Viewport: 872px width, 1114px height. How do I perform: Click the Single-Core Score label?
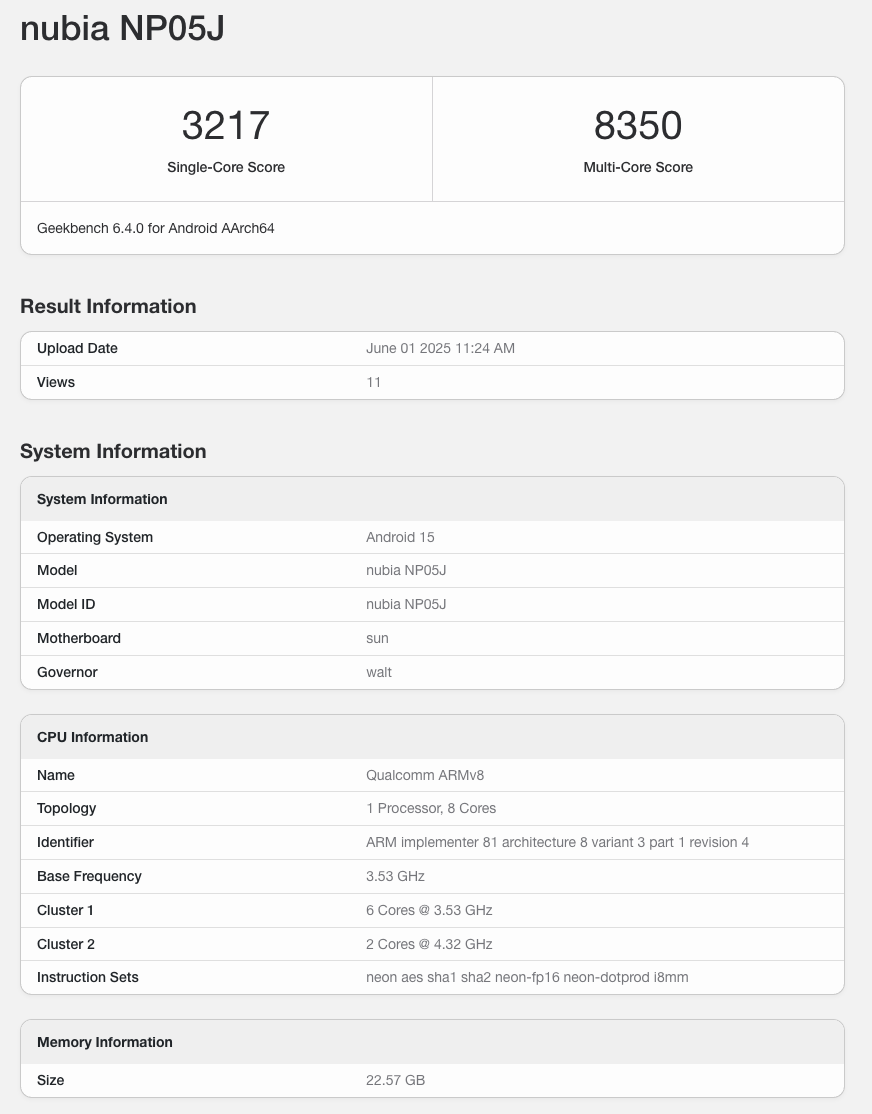[226, 167]
